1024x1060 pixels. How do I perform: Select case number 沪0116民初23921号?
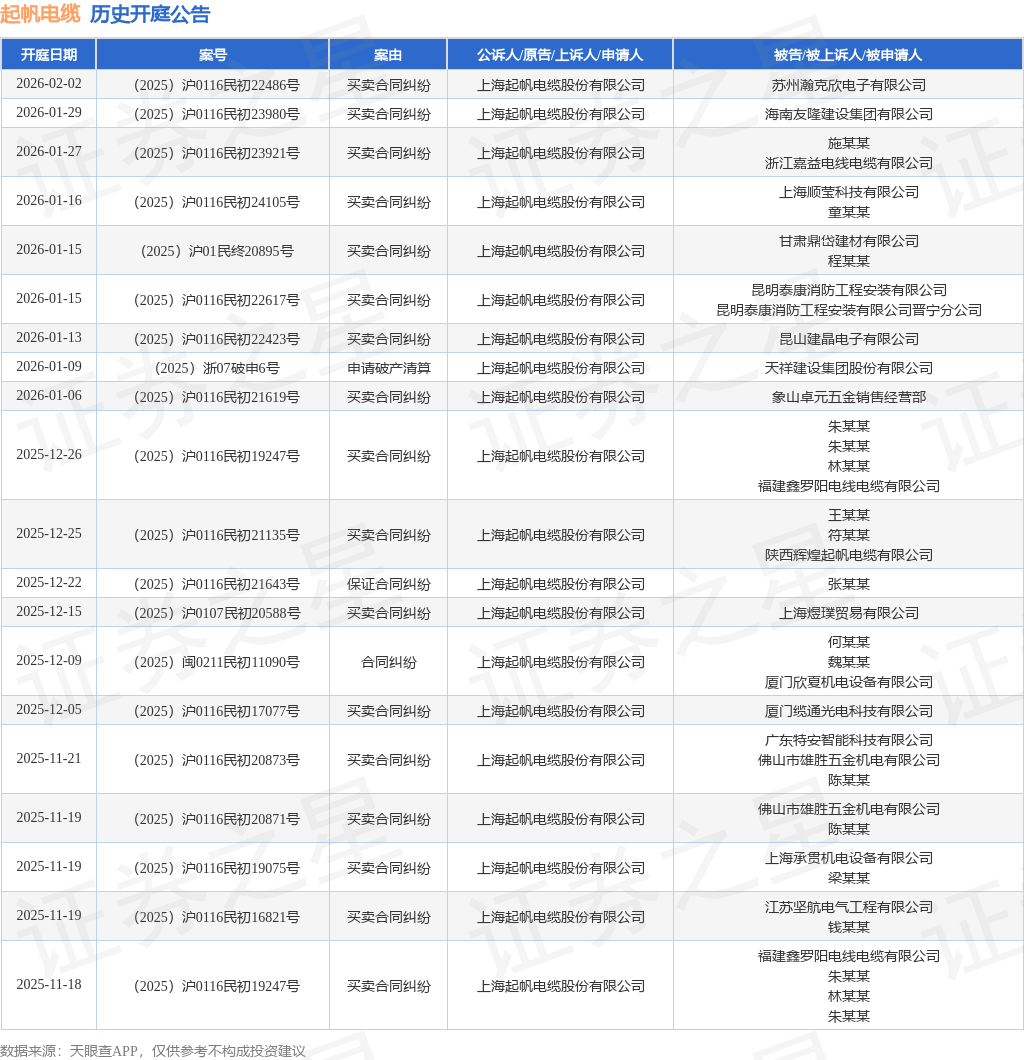pyautogui.click(x=216, y=153)
